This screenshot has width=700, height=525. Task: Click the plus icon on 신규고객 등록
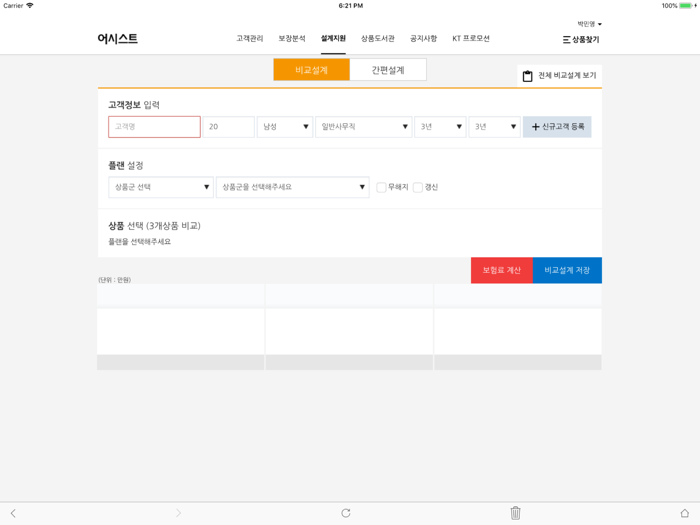click(535, 127)
